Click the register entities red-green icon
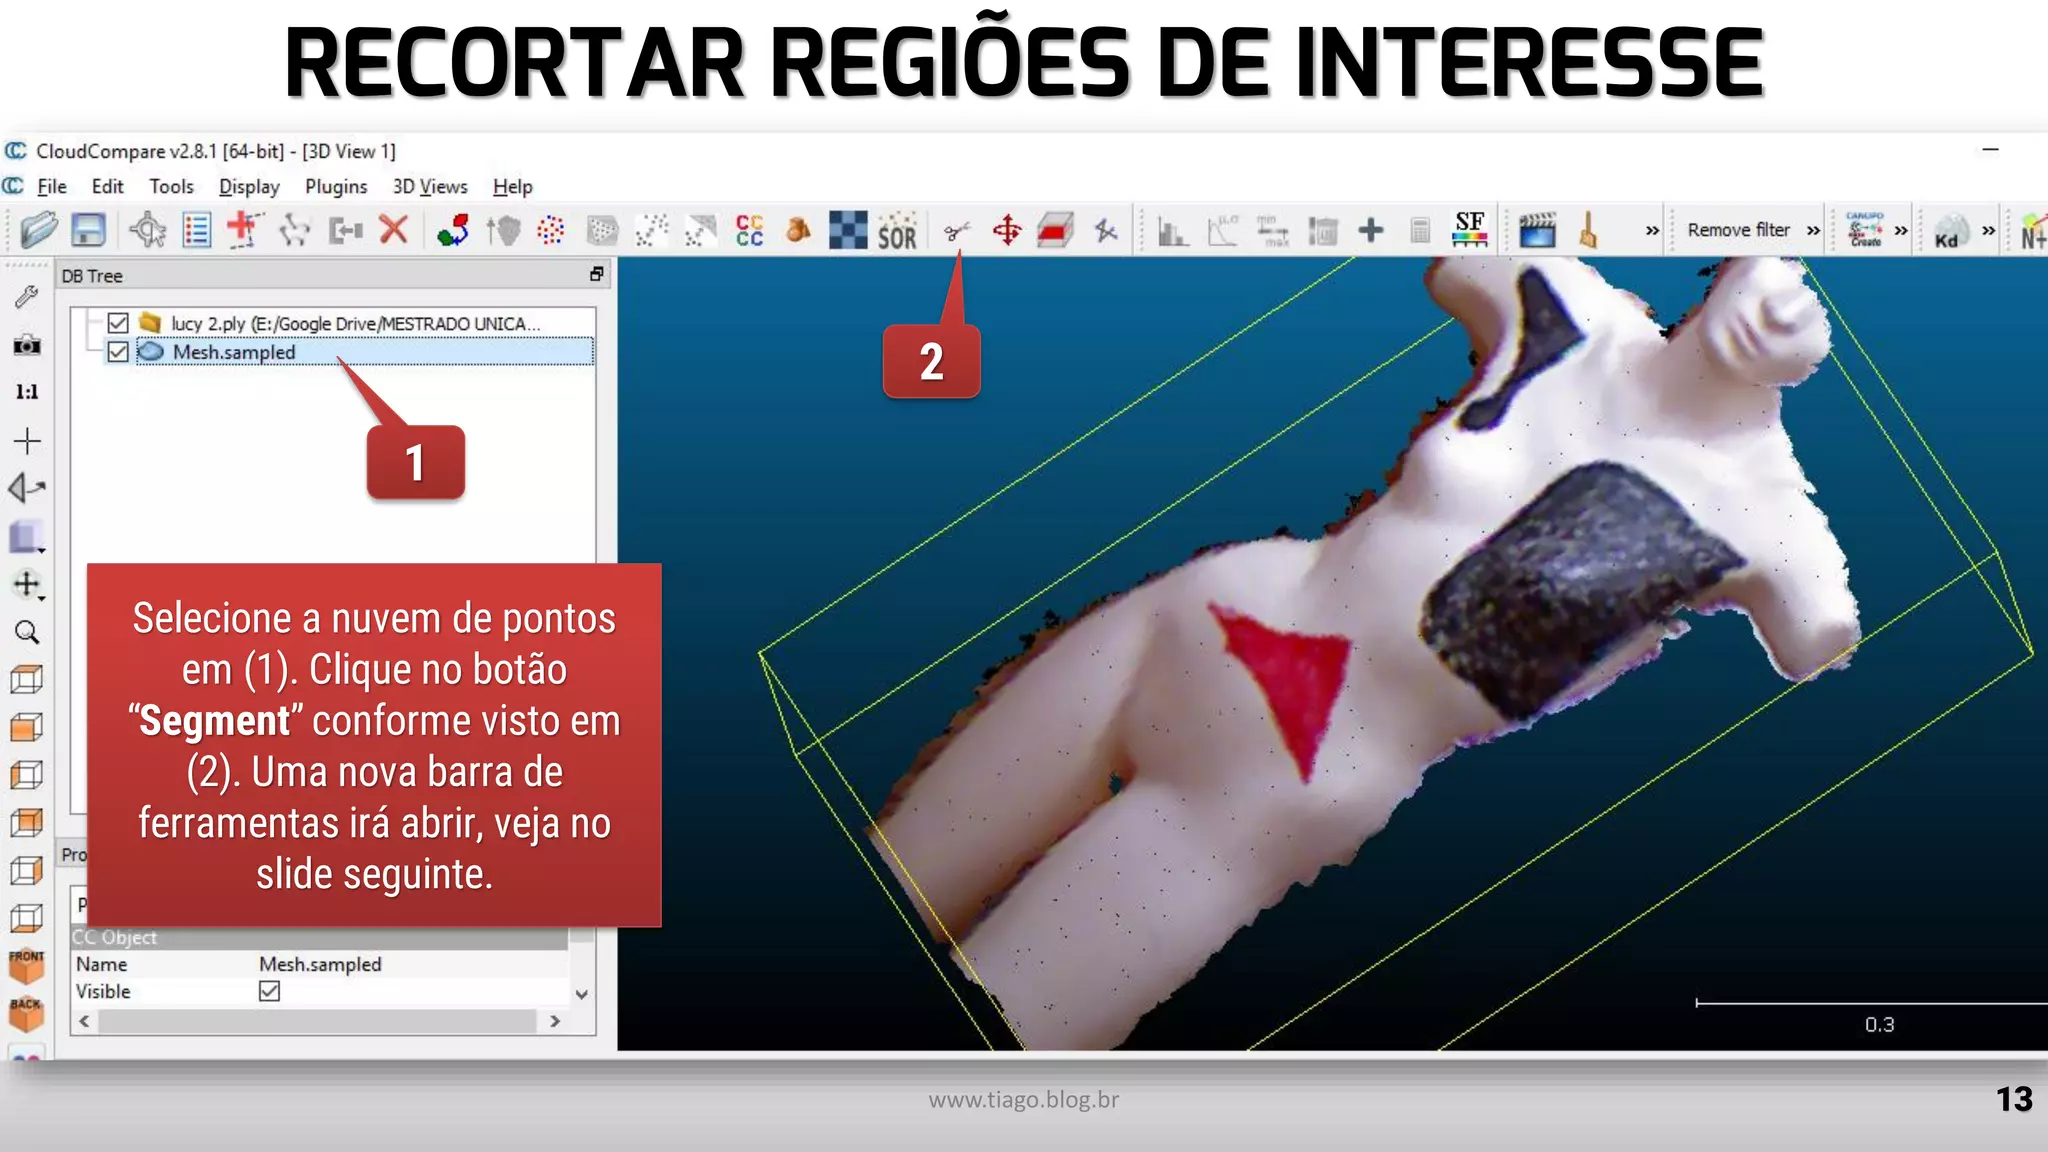Screen dimensions: 2048x1152 (x=453, y=230)
